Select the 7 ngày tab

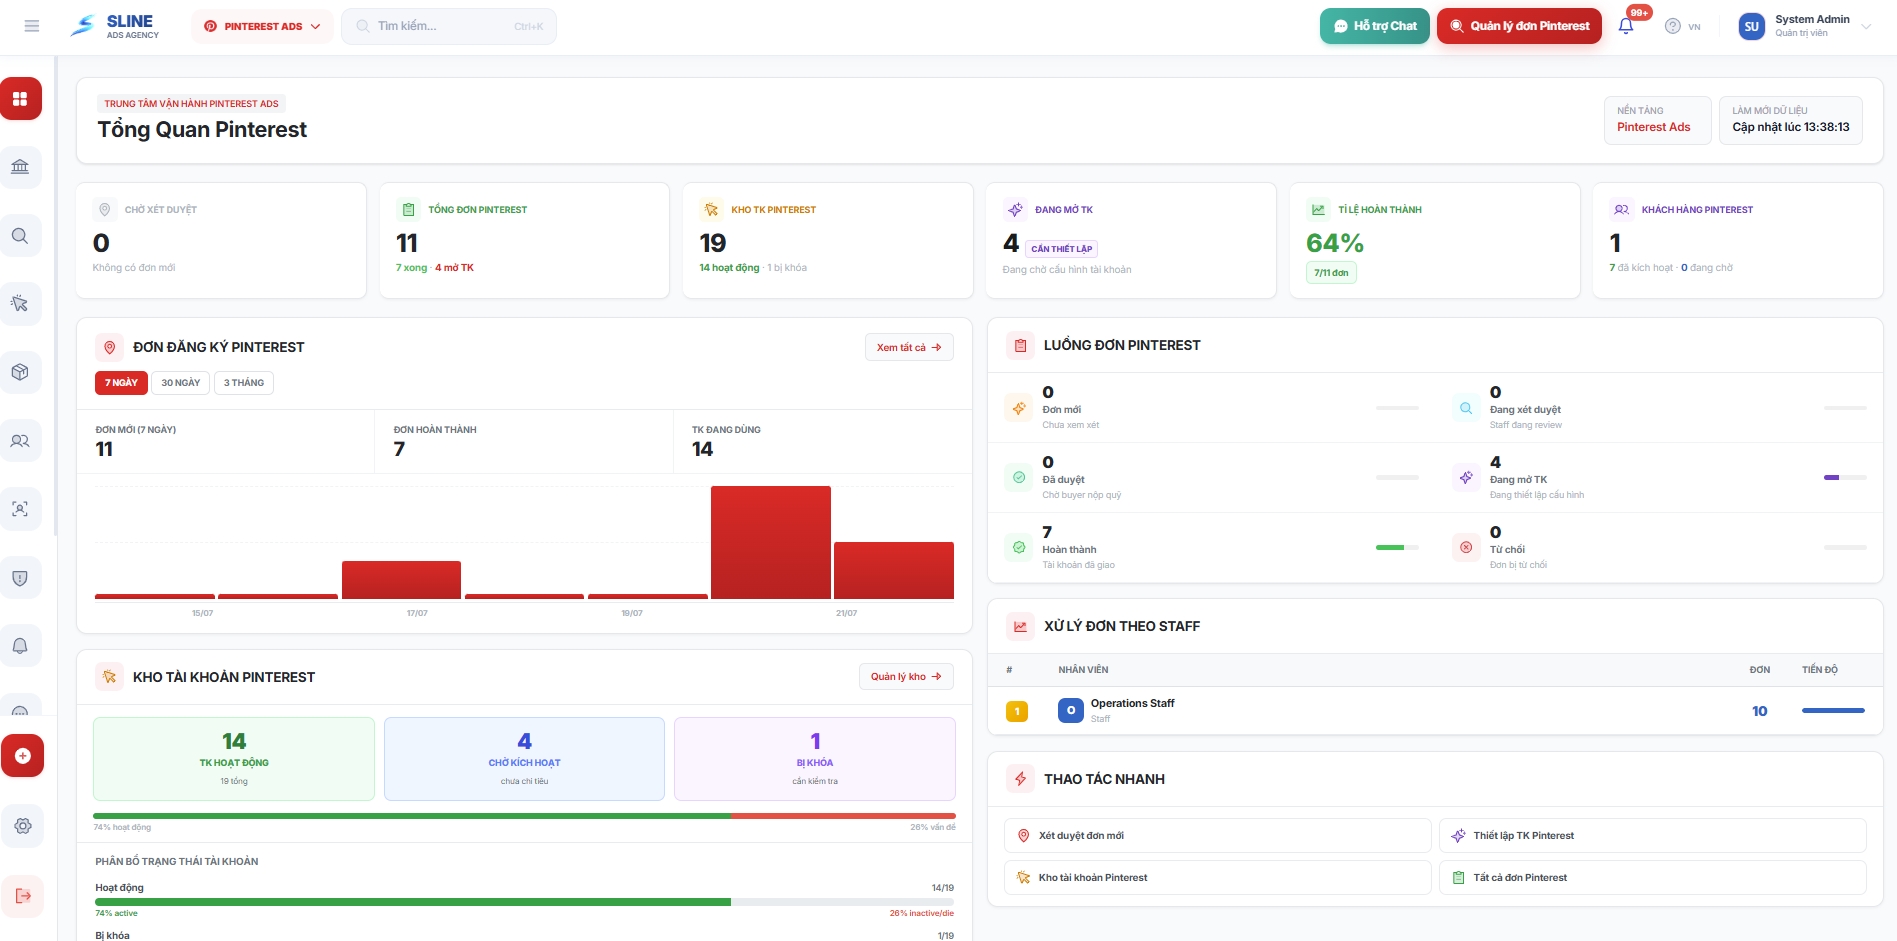click(x=121, y=383)
